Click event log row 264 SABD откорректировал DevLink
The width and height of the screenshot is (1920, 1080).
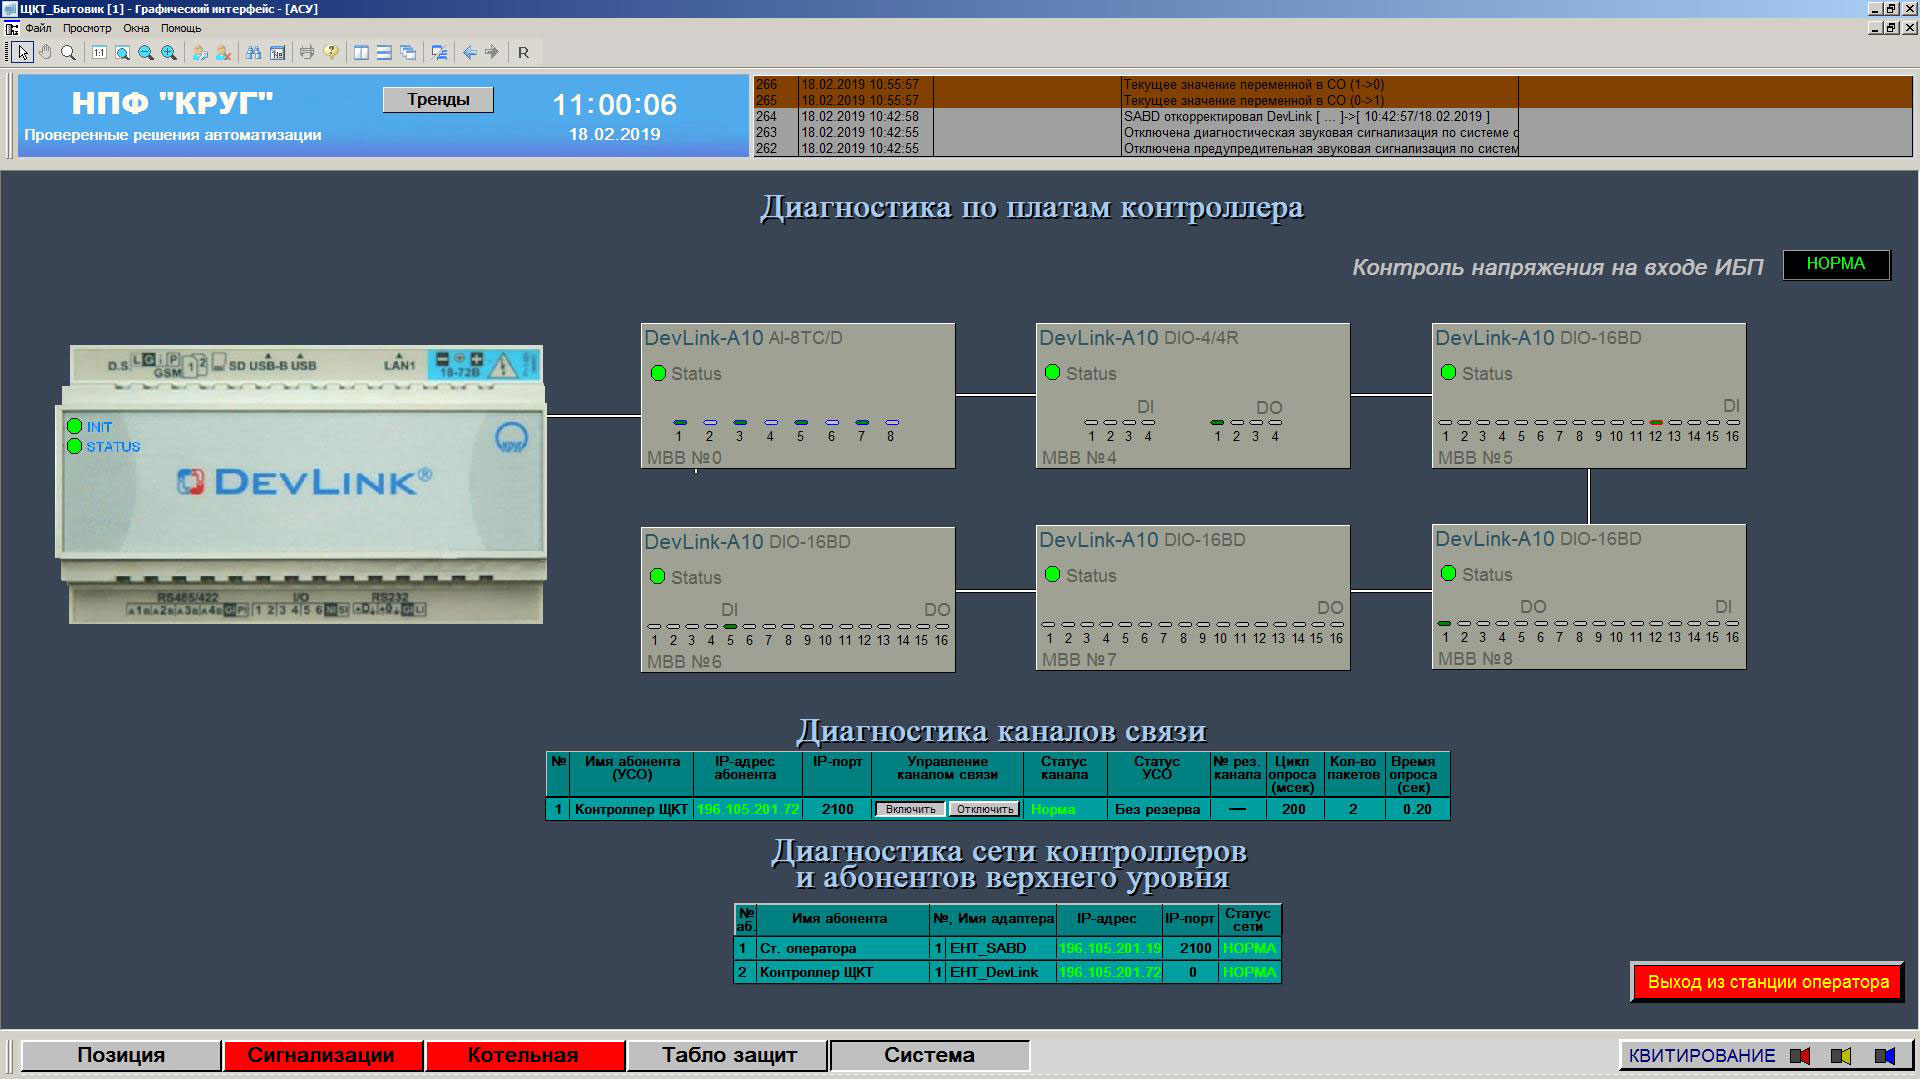click(1332, 117)
